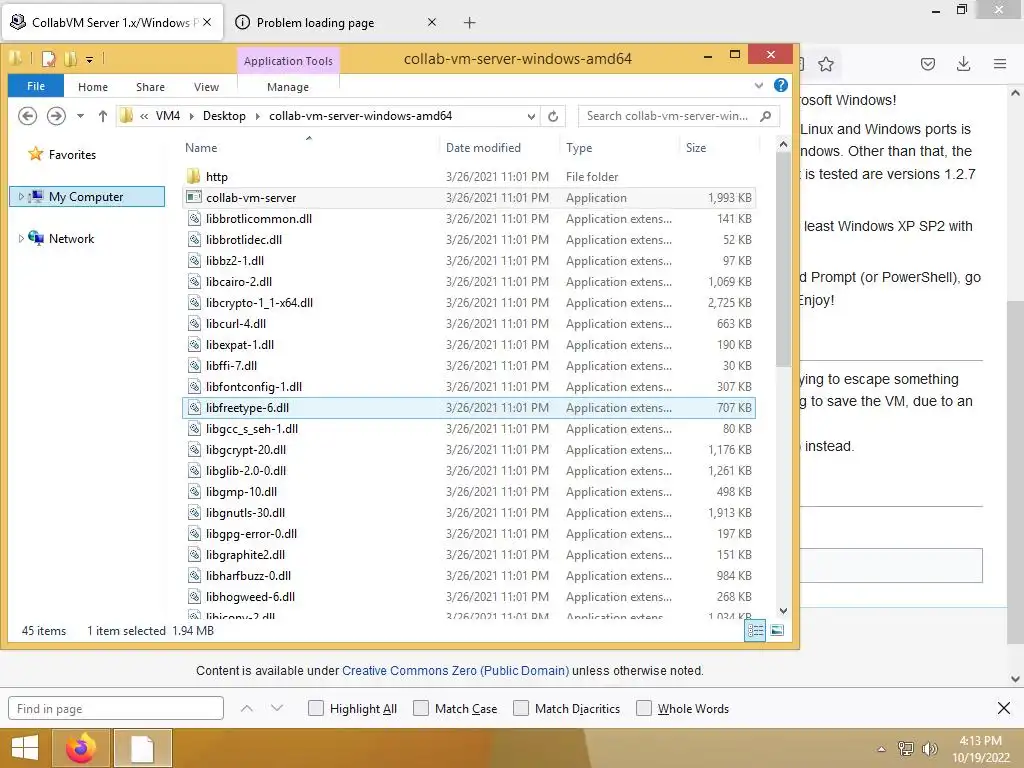Image resolution: width=1024 pixels, height=768 pixels.
Task: Refresh the folder view
Action: 553,116
